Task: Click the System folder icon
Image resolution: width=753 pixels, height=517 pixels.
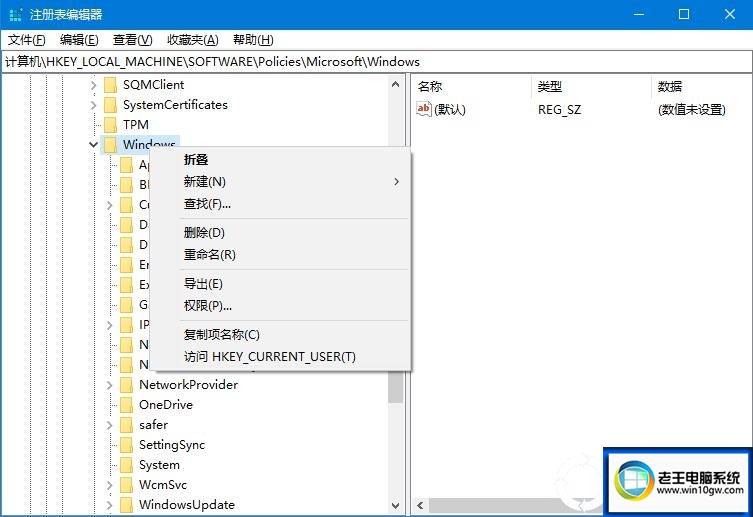Action: (x=126, y=465)
